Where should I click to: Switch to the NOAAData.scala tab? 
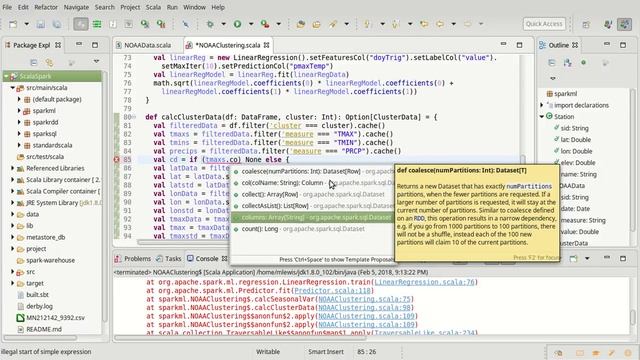pos(147,45)
